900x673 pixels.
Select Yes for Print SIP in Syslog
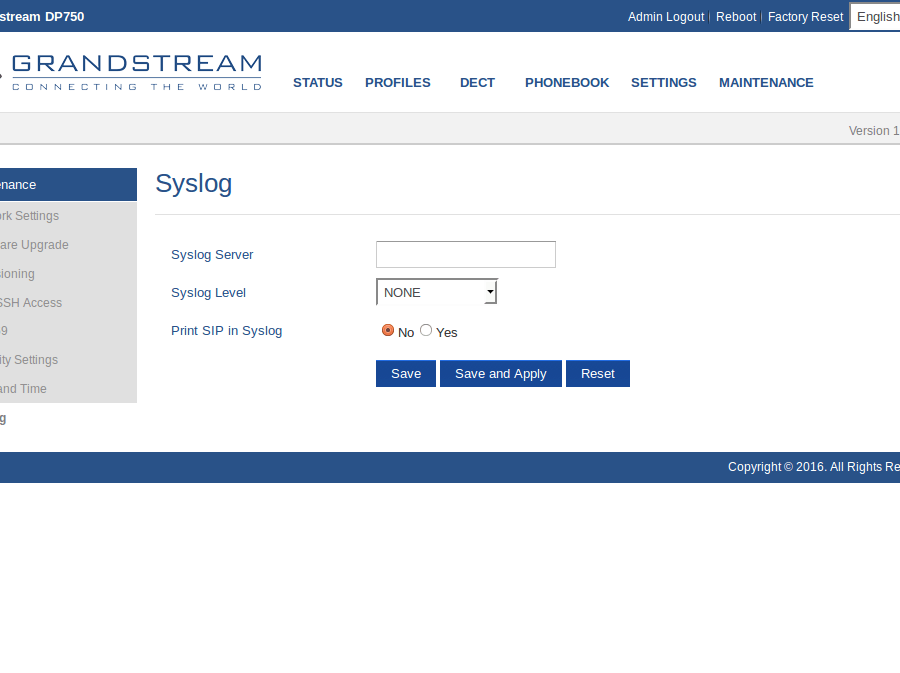click(426, 330)
